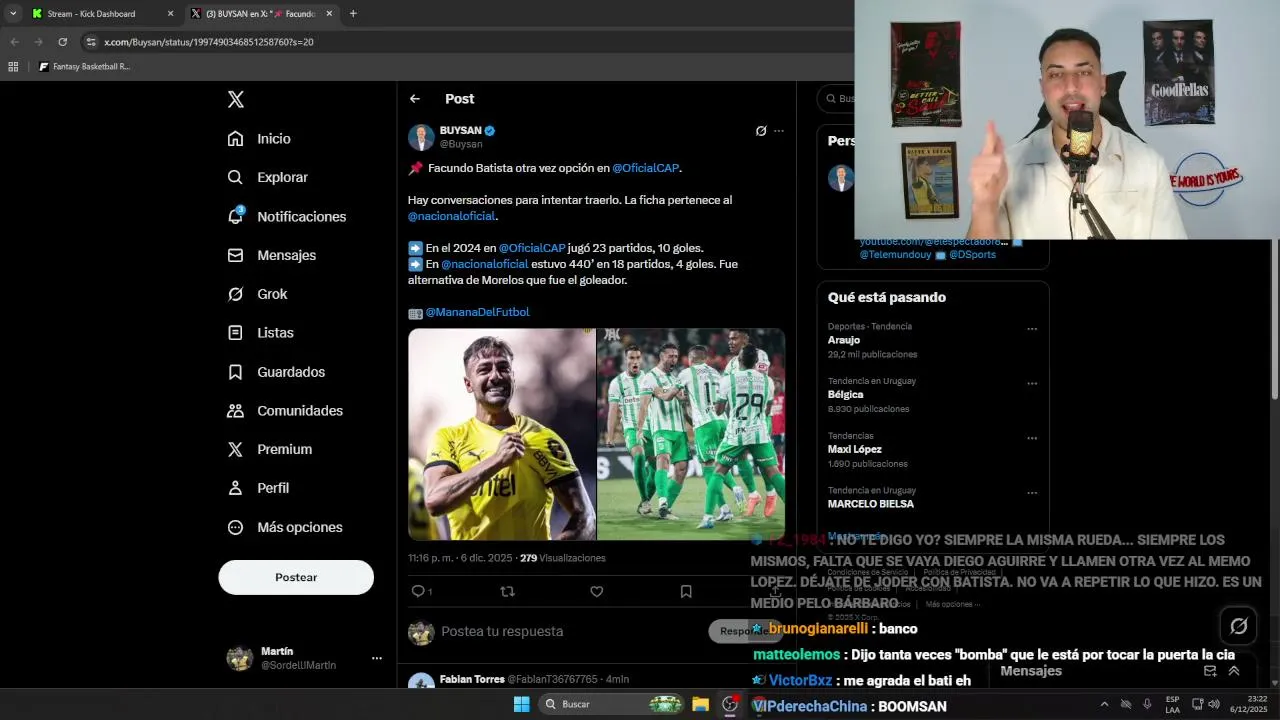Click @nacionaloficial link after 'pertenece al'

coord(451,216)
